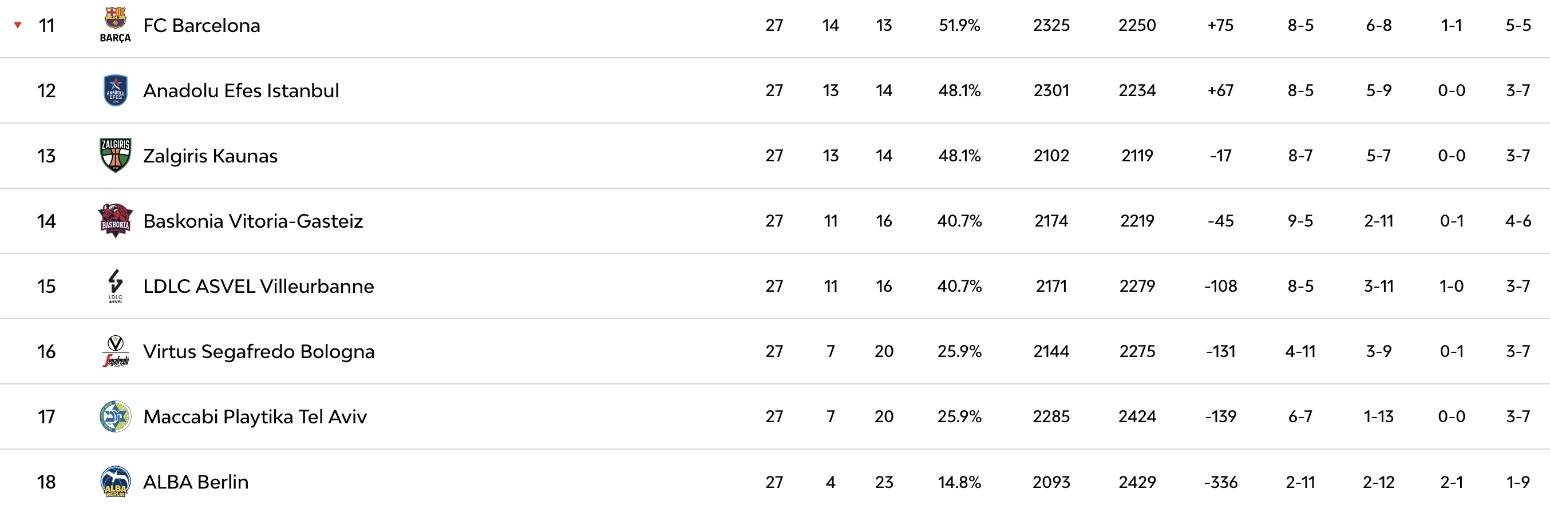Click the Anadolu Efes Istanbul logo
Image resolution: width=1550 pixels, height=508 pixels.
[x=115, y=90]
